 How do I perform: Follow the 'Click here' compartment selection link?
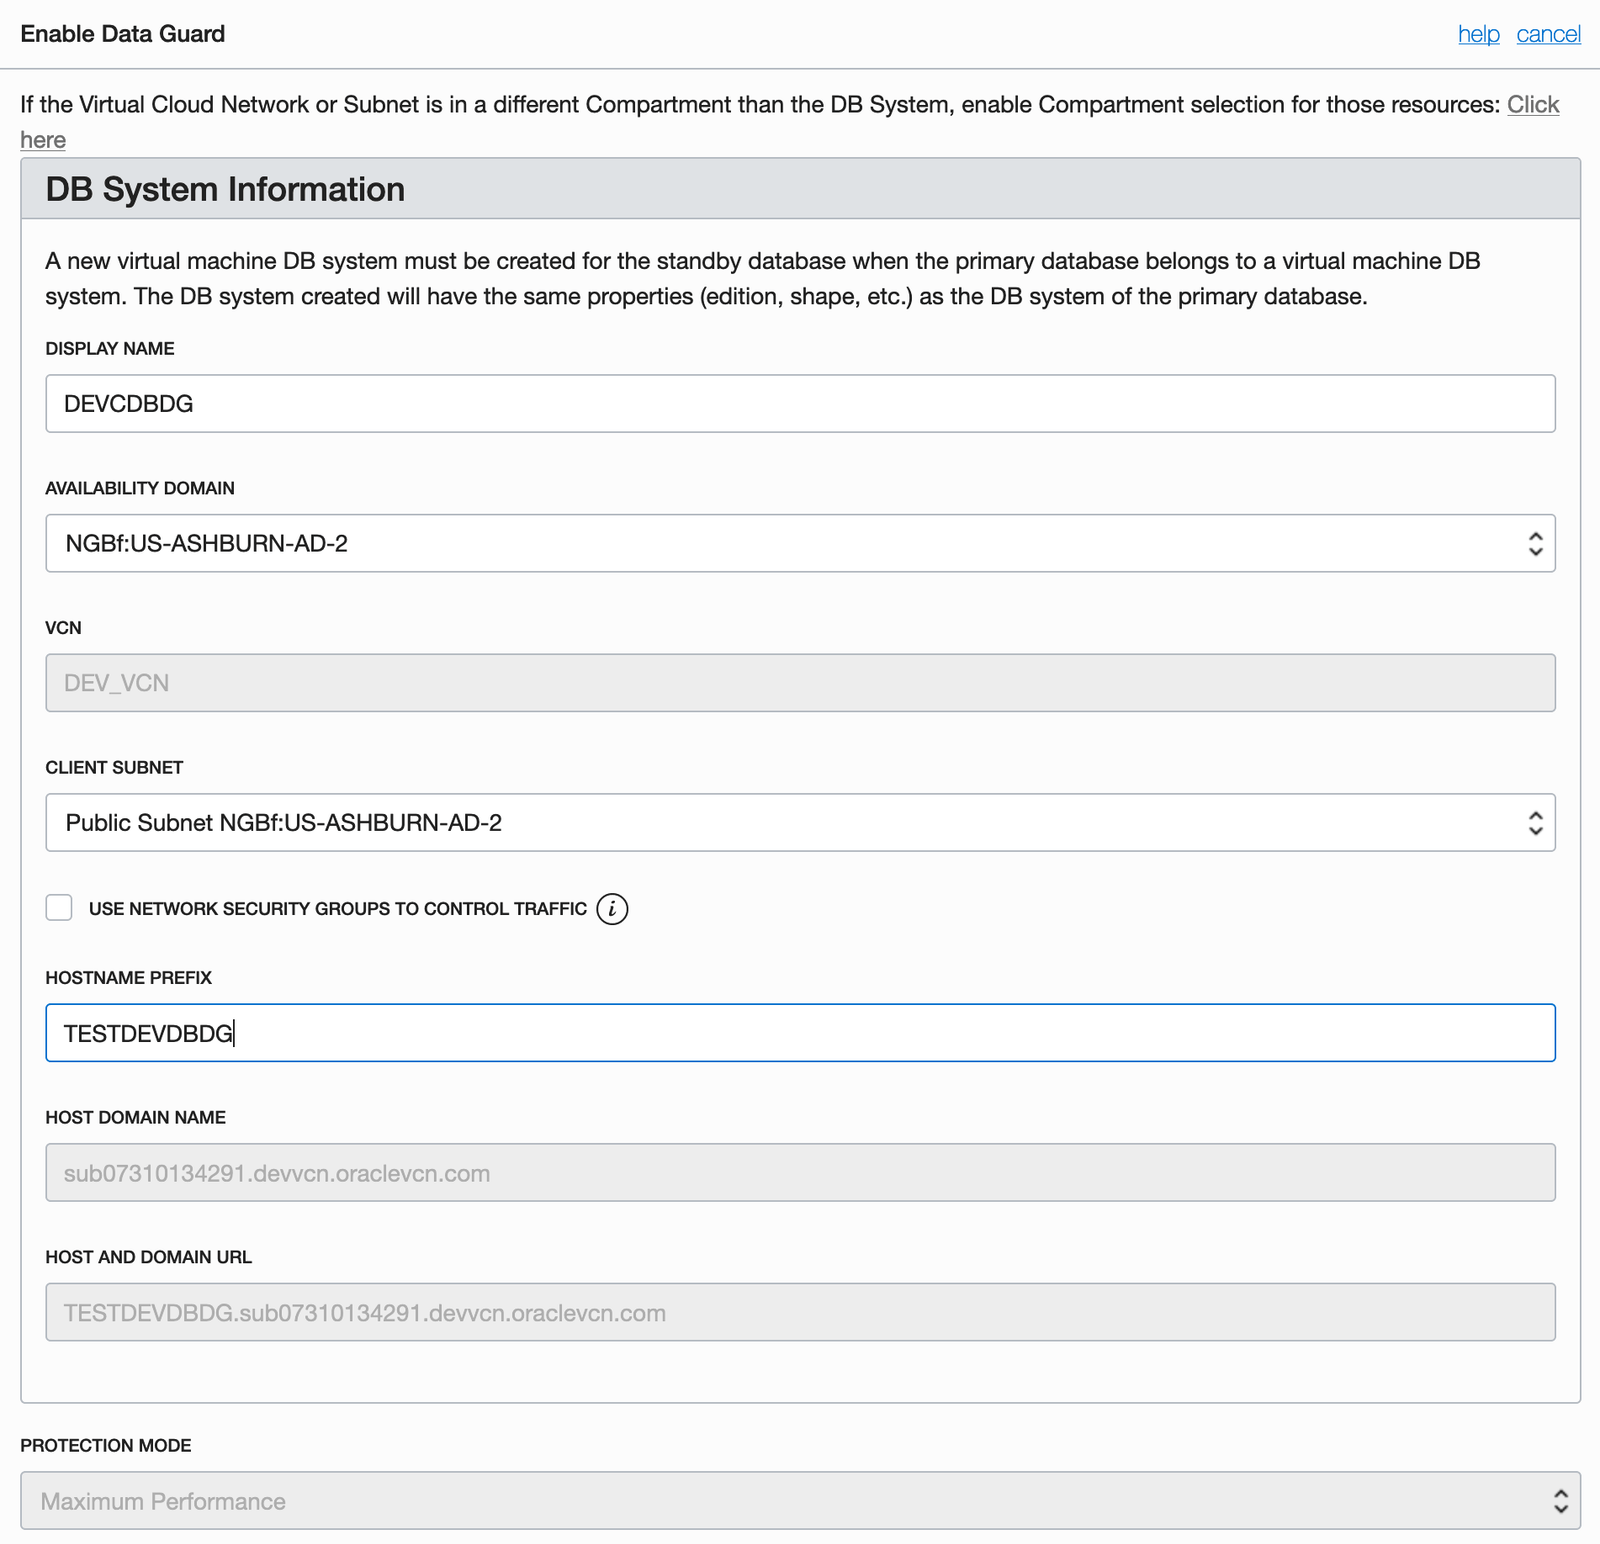[1532, 105]
